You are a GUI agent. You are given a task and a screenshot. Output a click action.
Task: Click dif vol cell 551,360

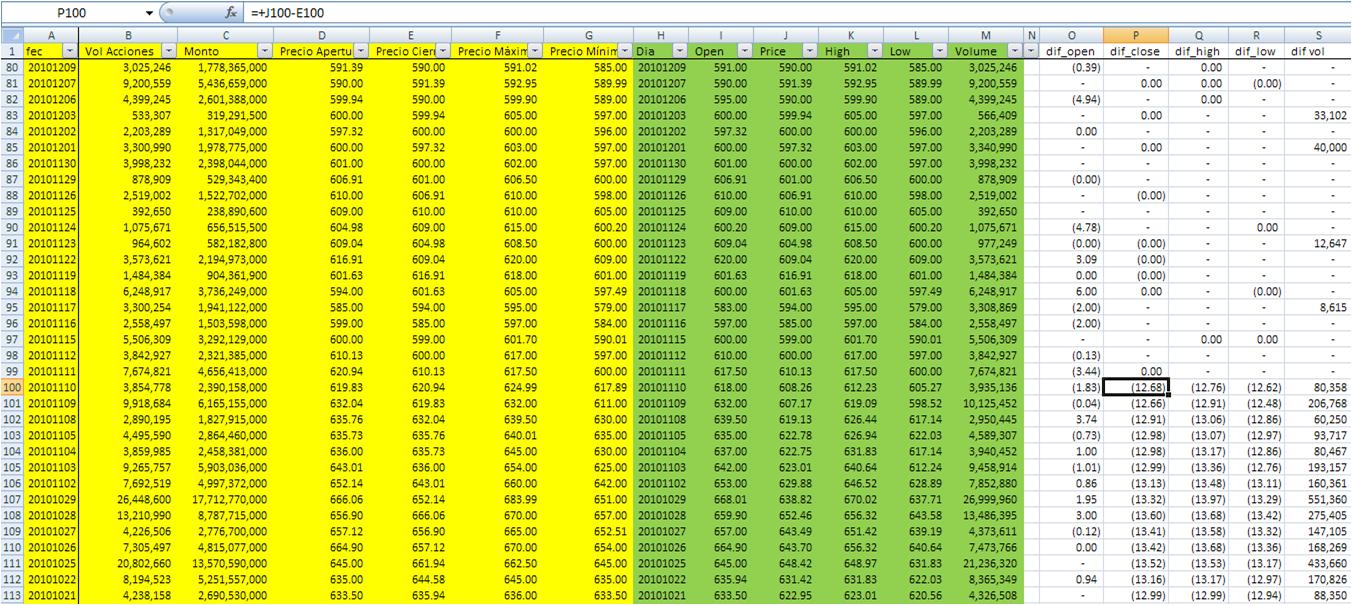coord(1320,499)
